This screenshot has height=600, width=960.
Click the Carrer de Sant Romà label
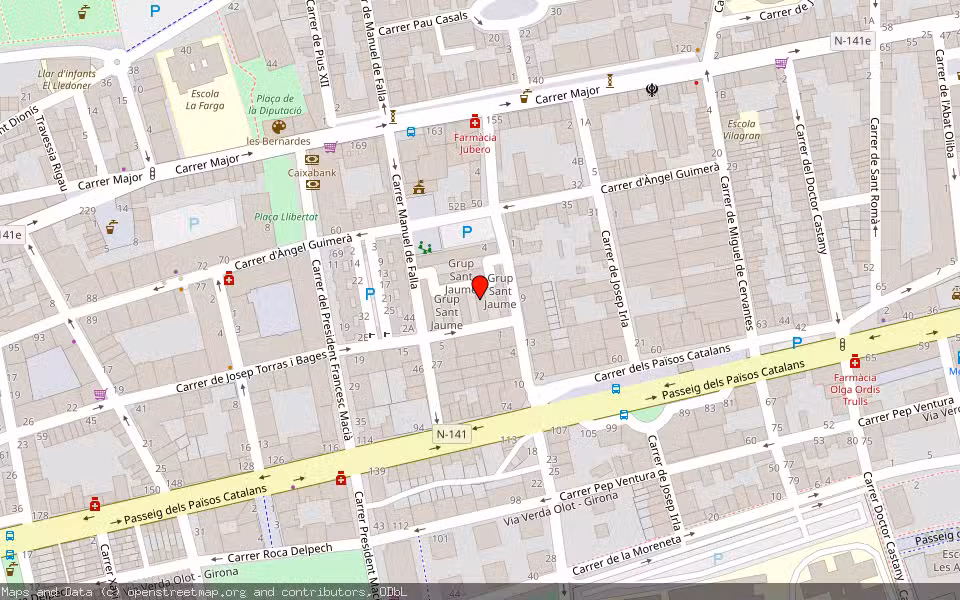pos(875,173)
